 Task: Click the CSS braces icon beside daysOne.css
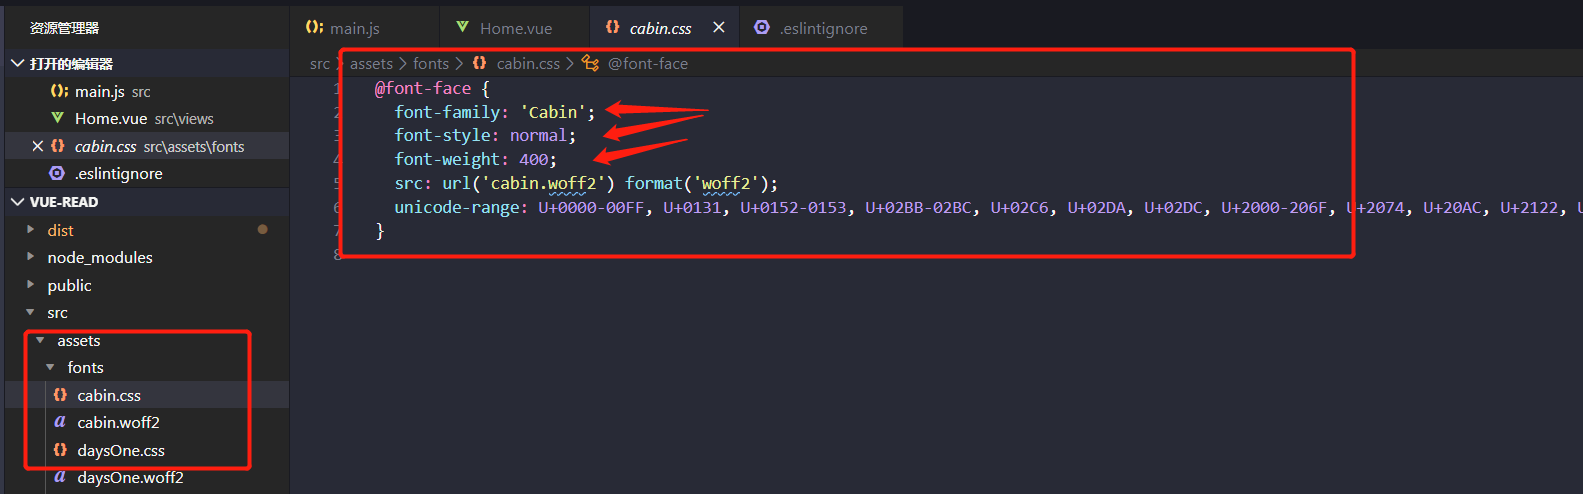click(60, 450)
